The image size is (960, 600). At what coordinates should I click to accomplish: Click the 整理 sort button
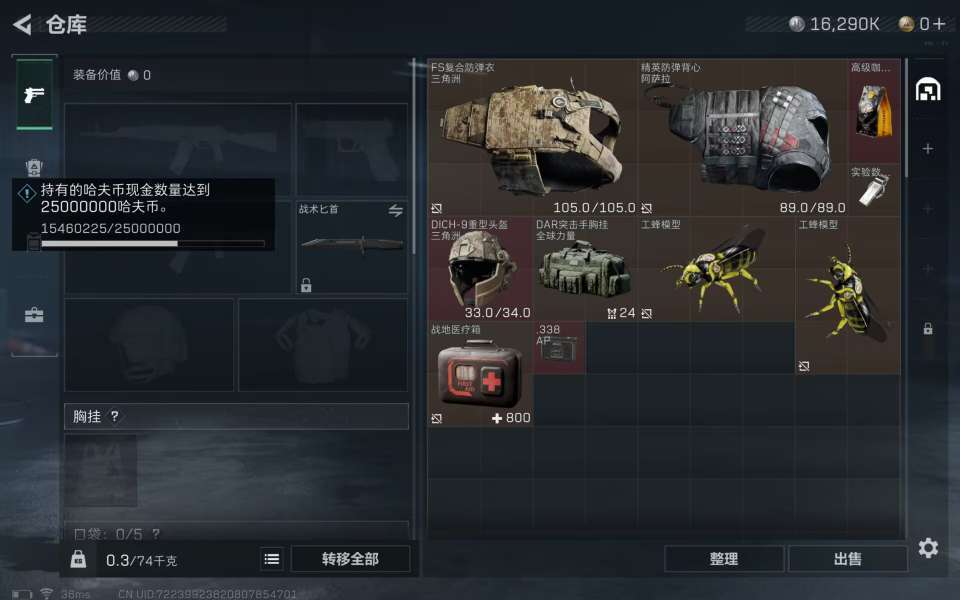coord(724,559)
